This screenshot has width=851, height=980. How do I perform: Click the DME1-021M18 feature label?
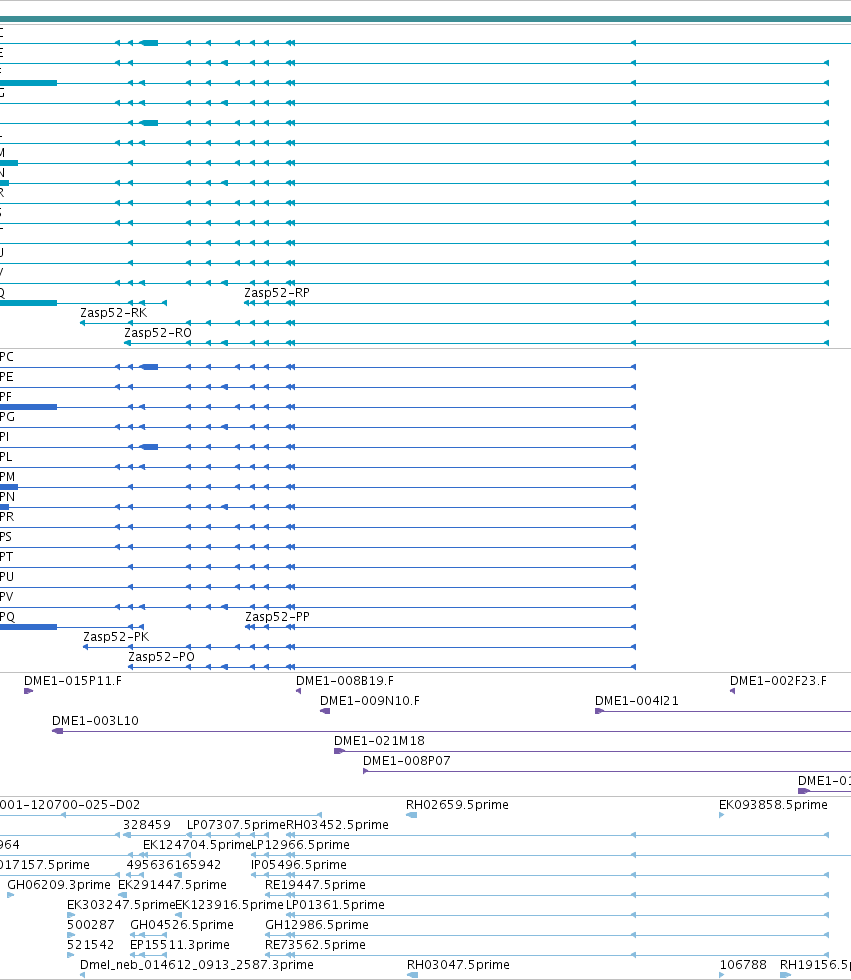coord(379,741)
